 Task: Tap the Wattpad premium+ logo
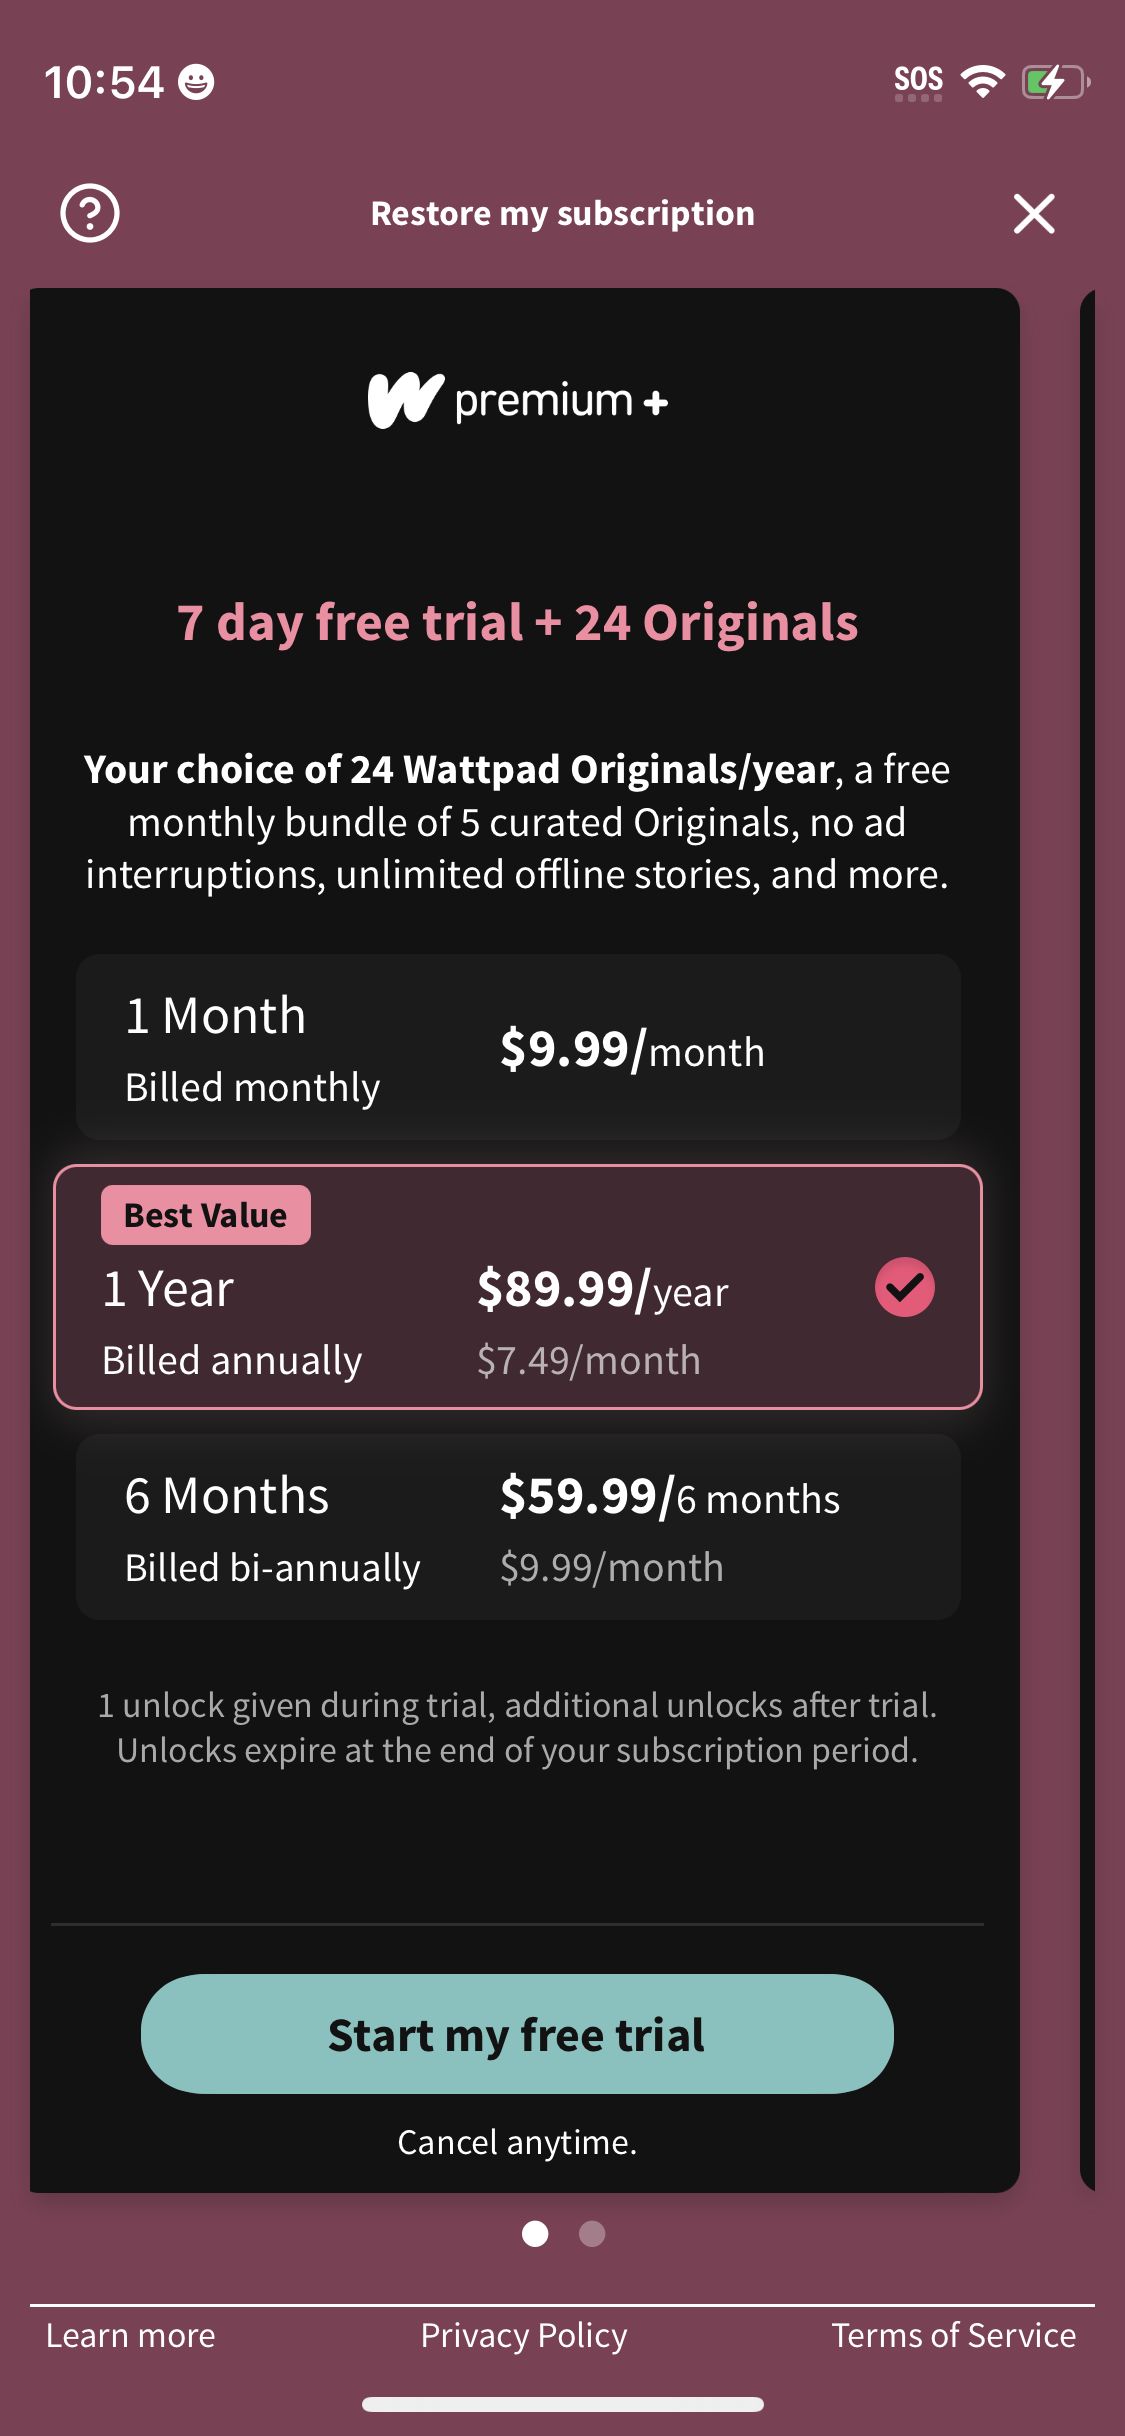pos(518,401)
